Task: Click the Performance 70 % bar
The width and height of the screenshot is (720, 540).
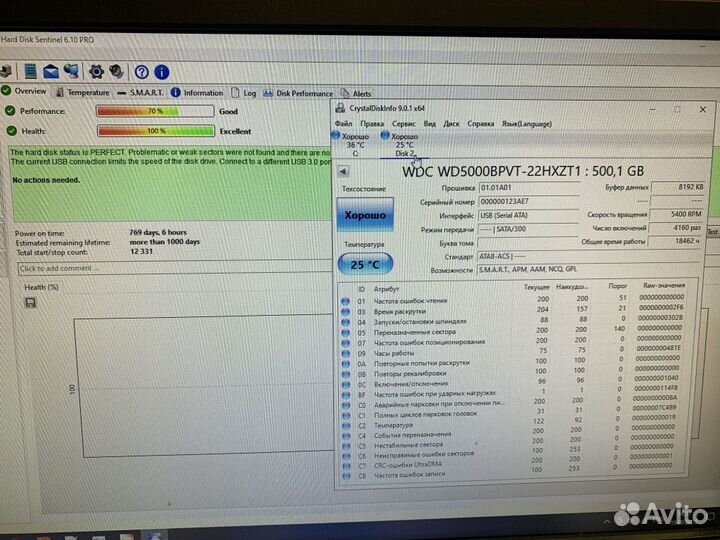Action: coord(155,111)
